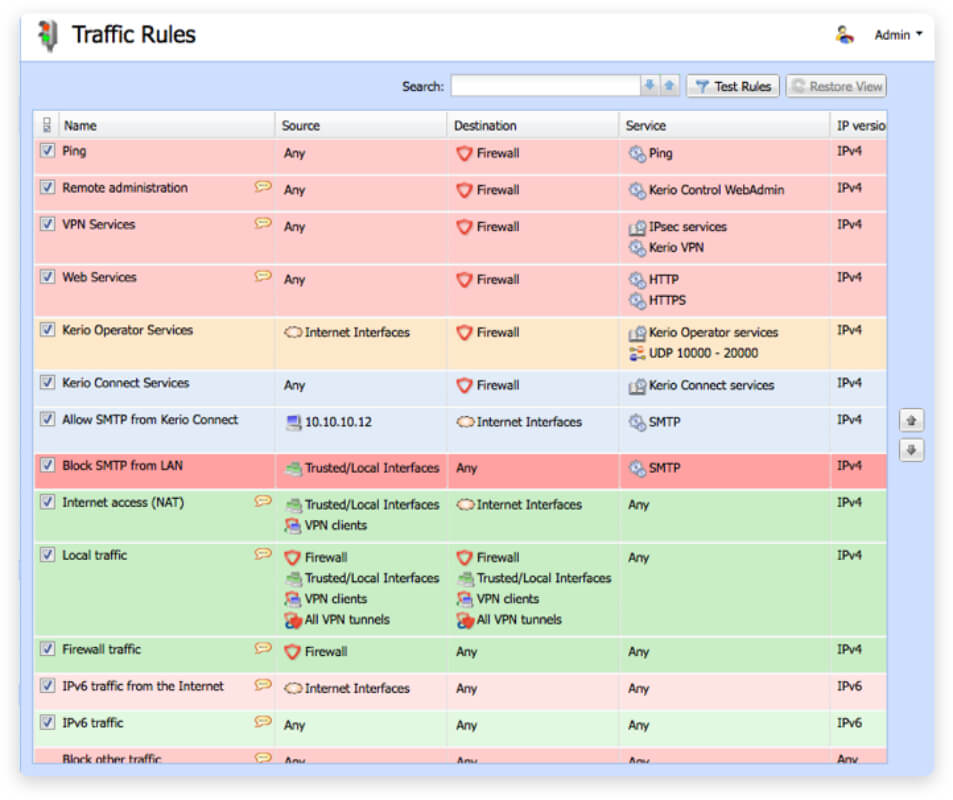Viewport: 953px width, 800px height.
Task: Click the Test Rules button
Action: pyautogui.click(x=733, y=86)
